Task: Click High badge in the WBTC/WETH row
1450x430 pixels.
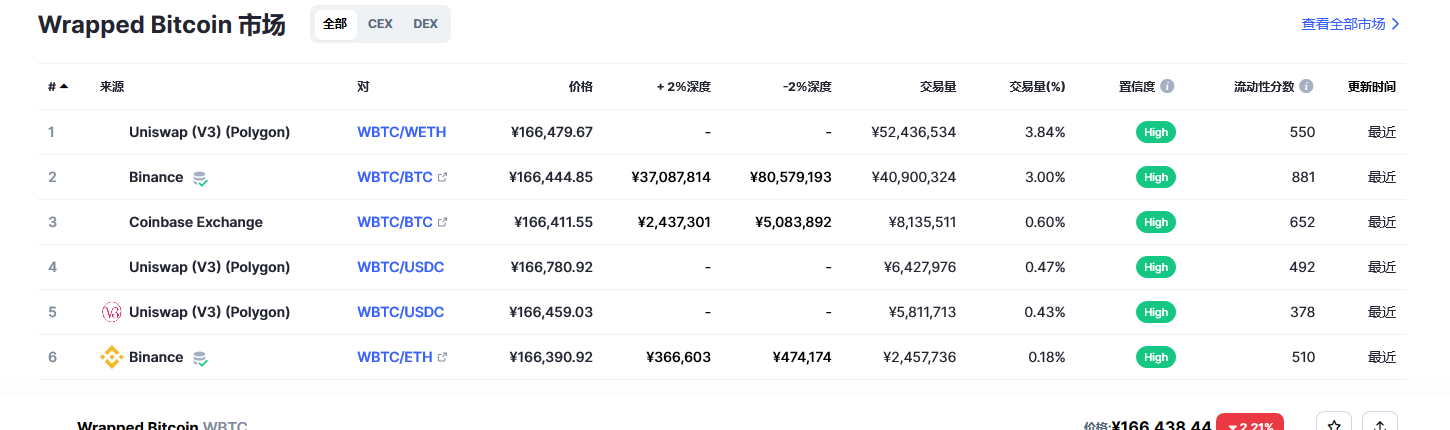Action: [x=1156, y=132]
